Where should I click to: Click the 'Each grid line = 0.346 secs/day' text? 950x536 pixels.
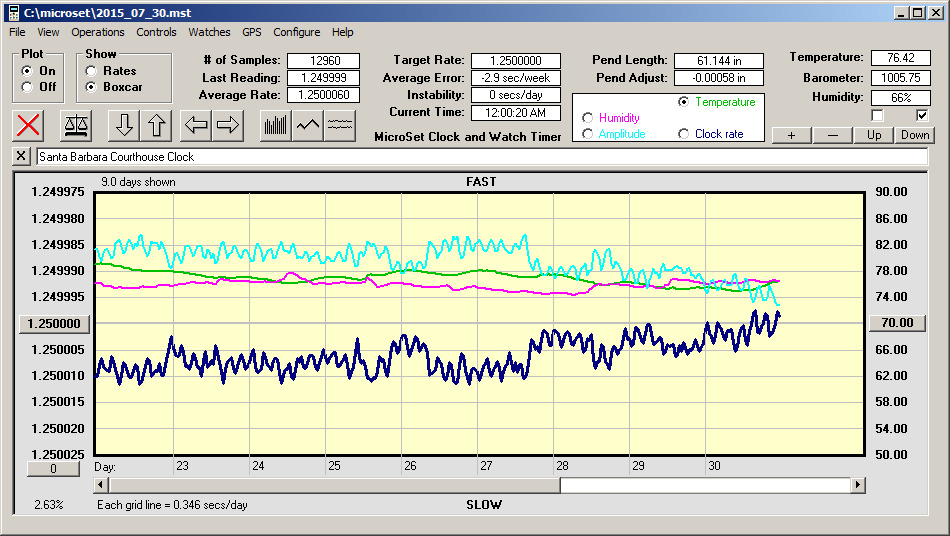172,505
